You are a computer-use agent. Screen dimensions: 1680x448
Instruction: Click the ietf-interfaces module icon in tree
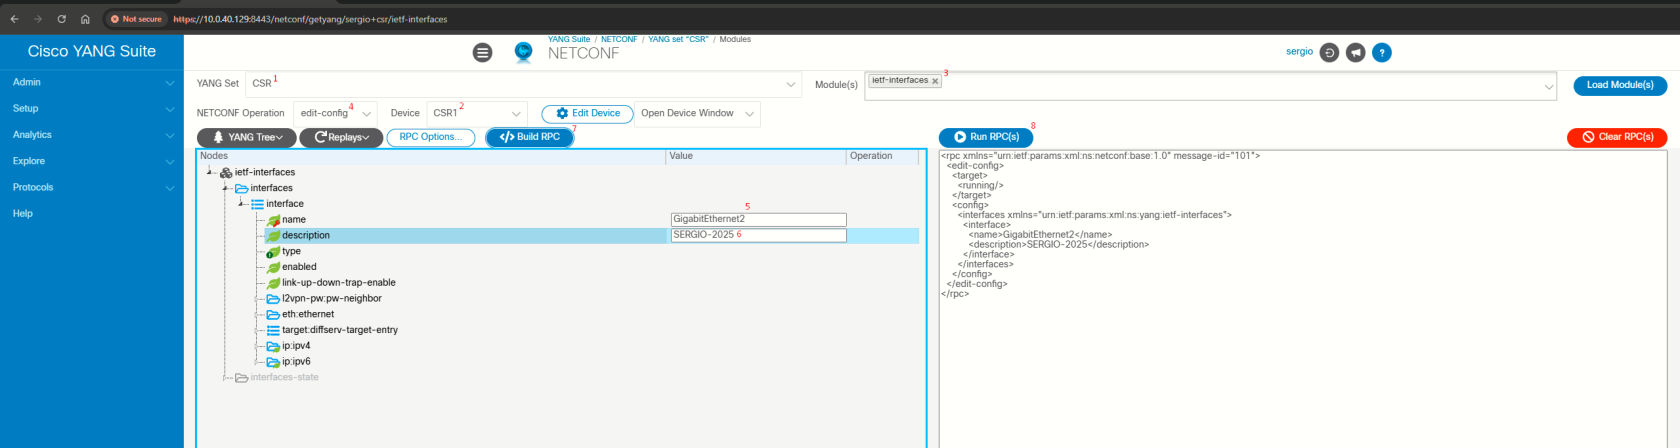pyautogui.click(x=226, y=172)
